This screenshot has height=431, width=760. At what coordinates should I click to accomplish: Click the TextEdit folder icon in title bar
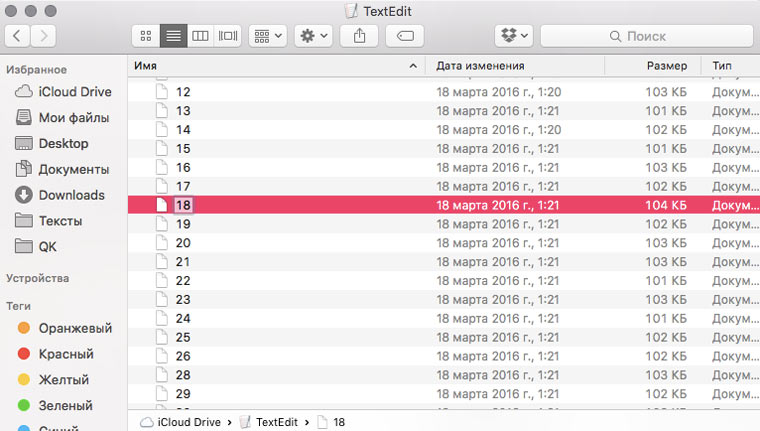pos(351,11)
